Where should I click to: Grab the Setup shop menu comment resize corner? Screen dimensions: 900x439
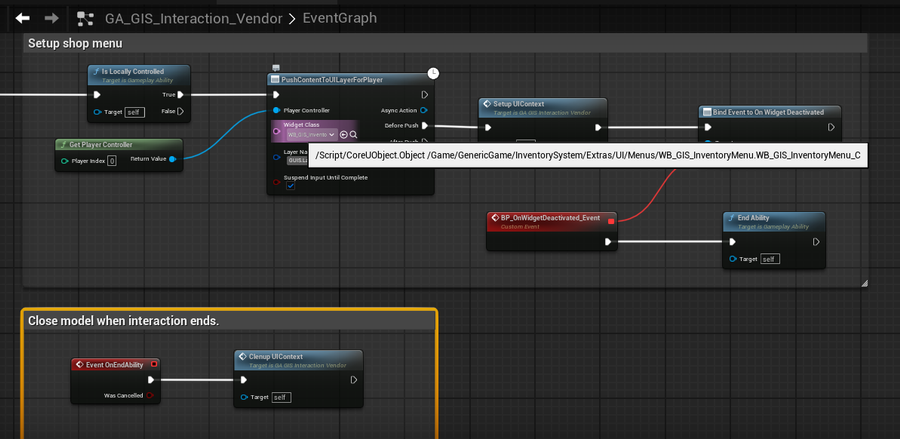[864, 283]
